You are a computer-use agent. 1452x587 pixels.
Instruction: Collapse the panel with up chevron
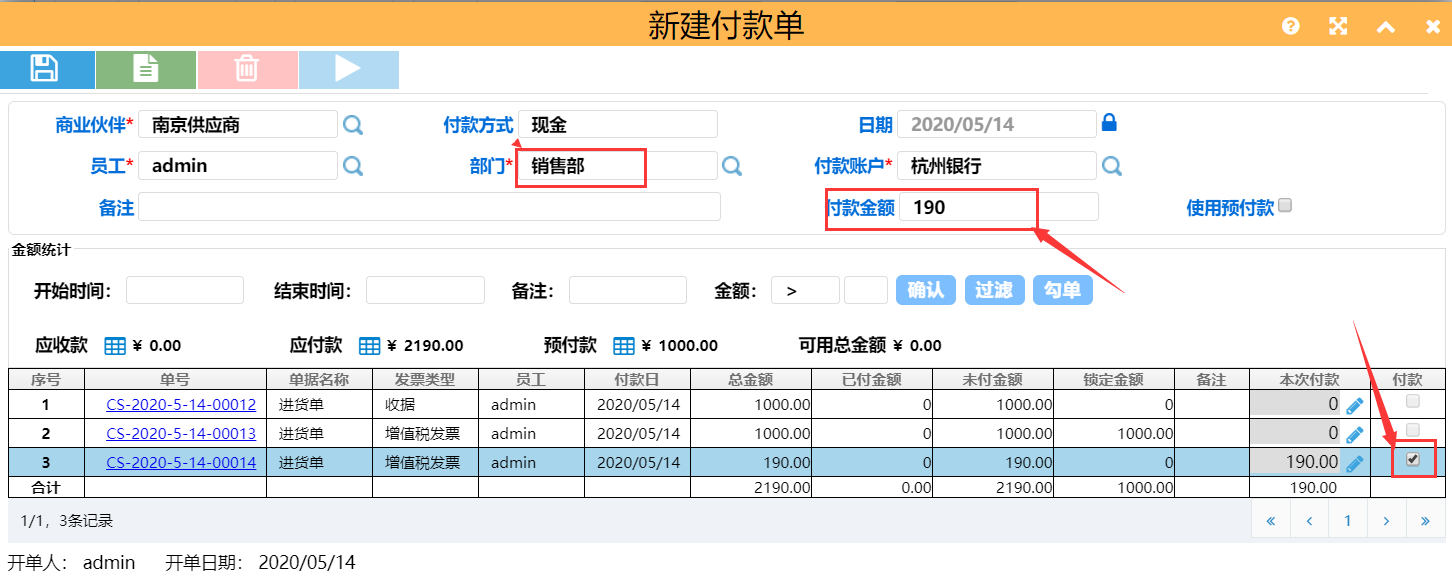[x=1386, y=27]
